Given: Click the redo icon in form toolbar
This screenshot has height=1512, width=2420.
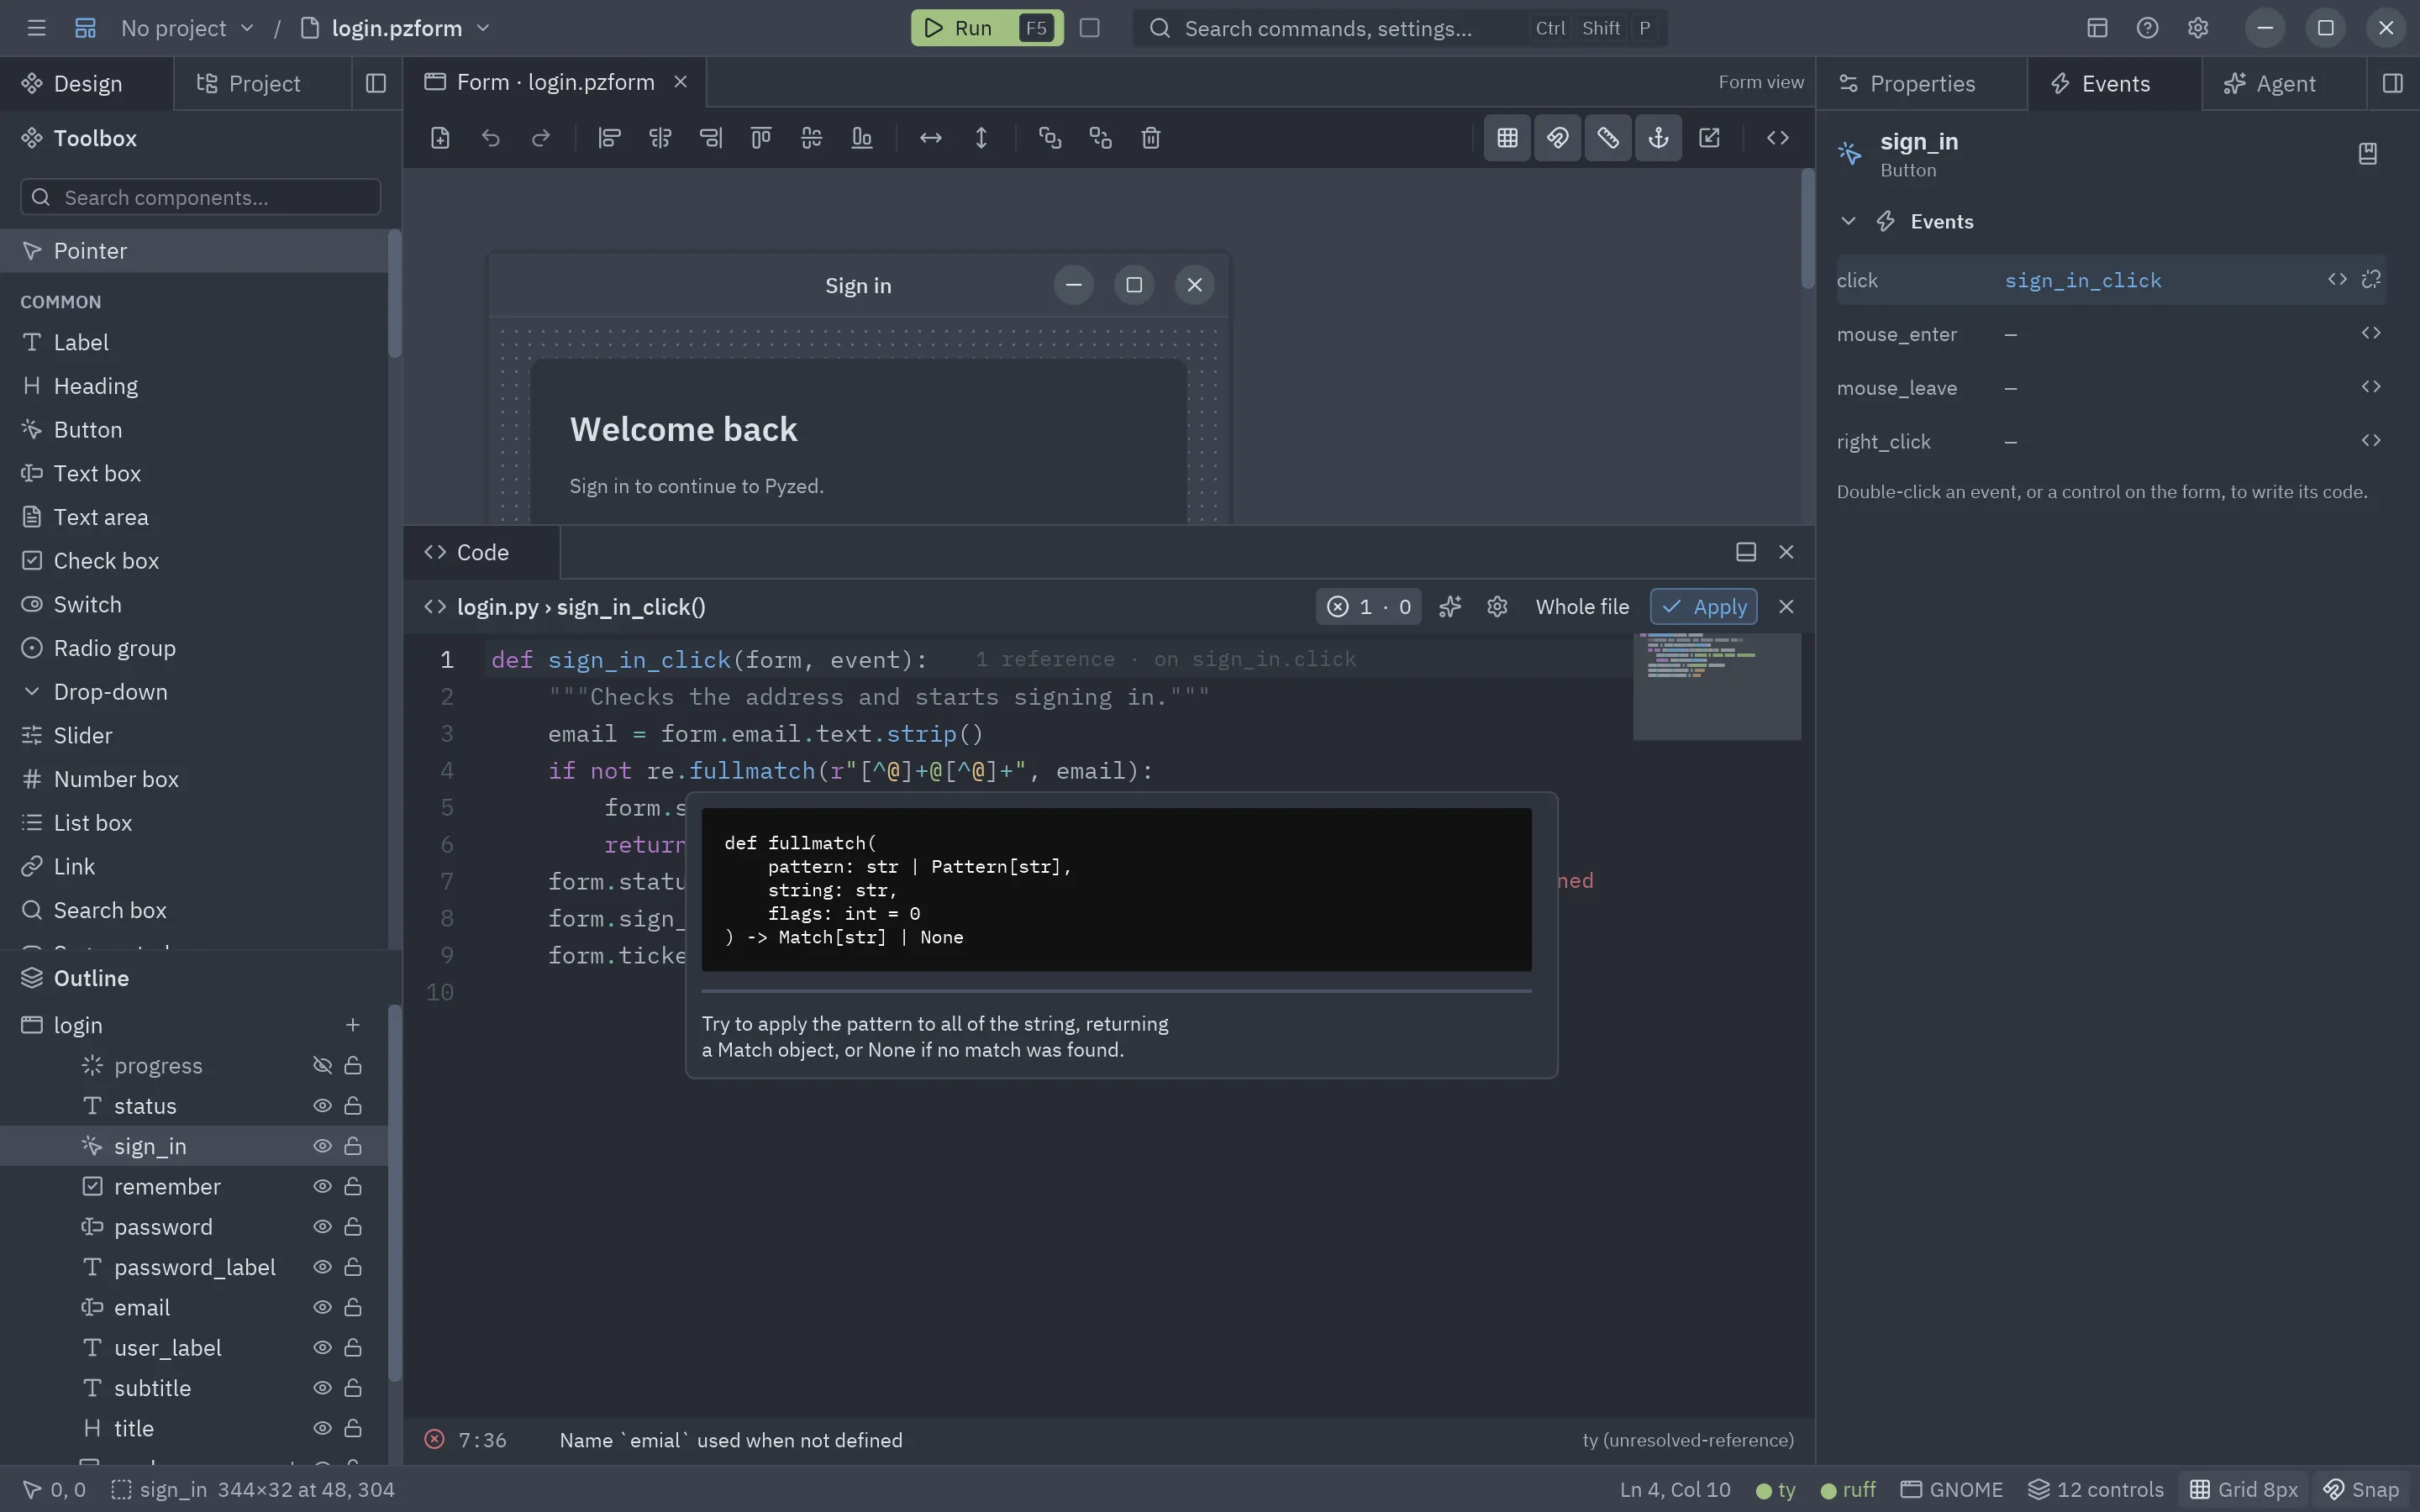Looking at the screenshot, I should 541,138.
